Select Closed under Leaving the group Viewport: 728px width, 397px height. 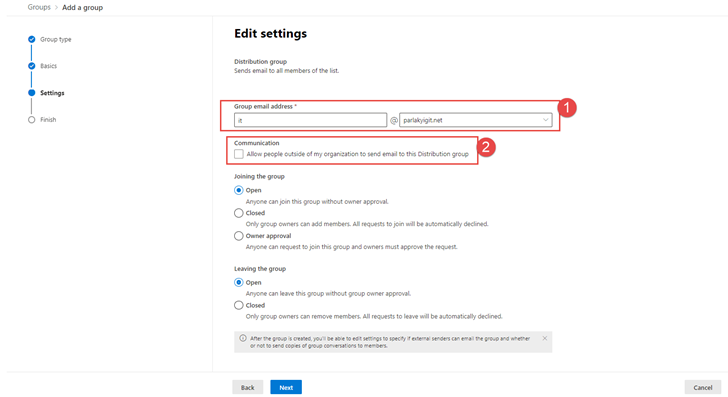pos(239,306)
